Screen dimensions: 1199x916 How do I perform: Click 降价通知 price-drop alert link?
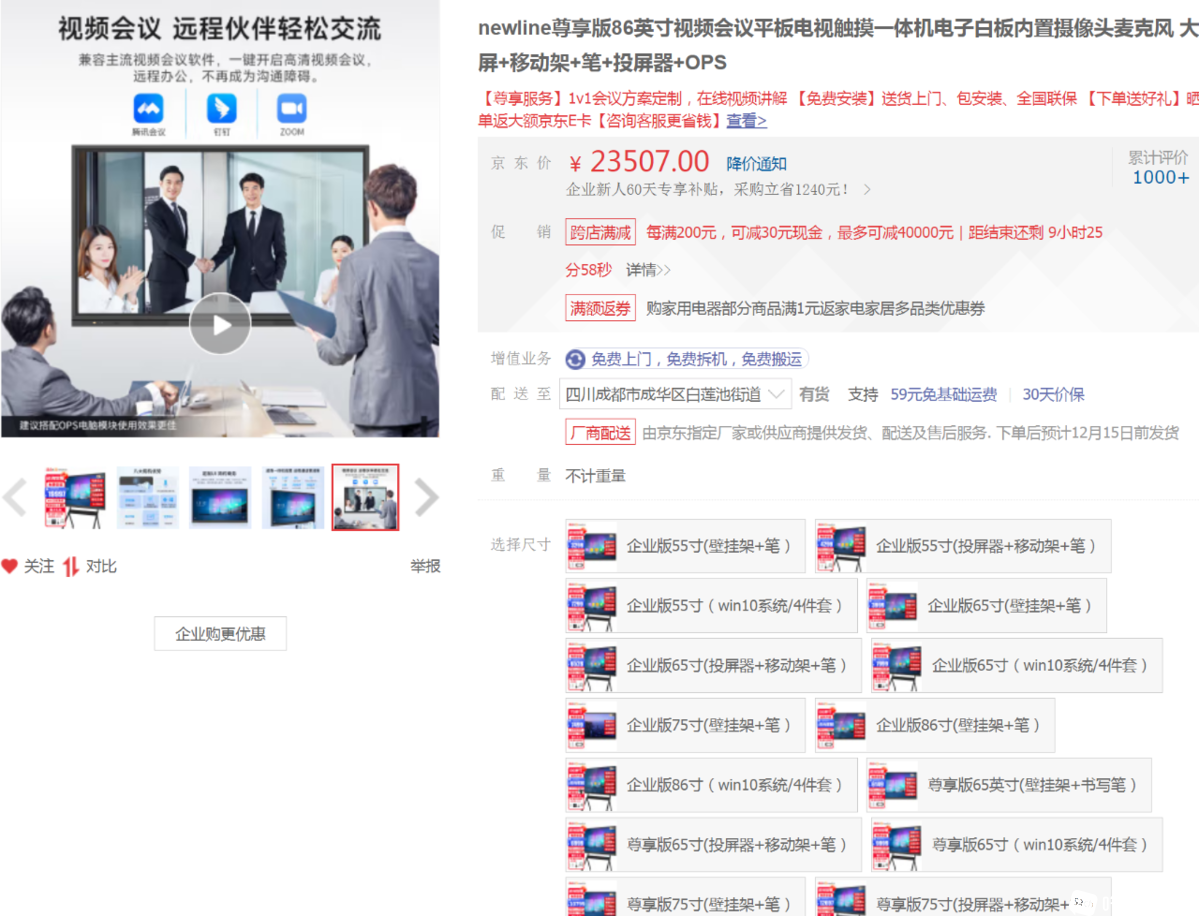click(756, 164)
